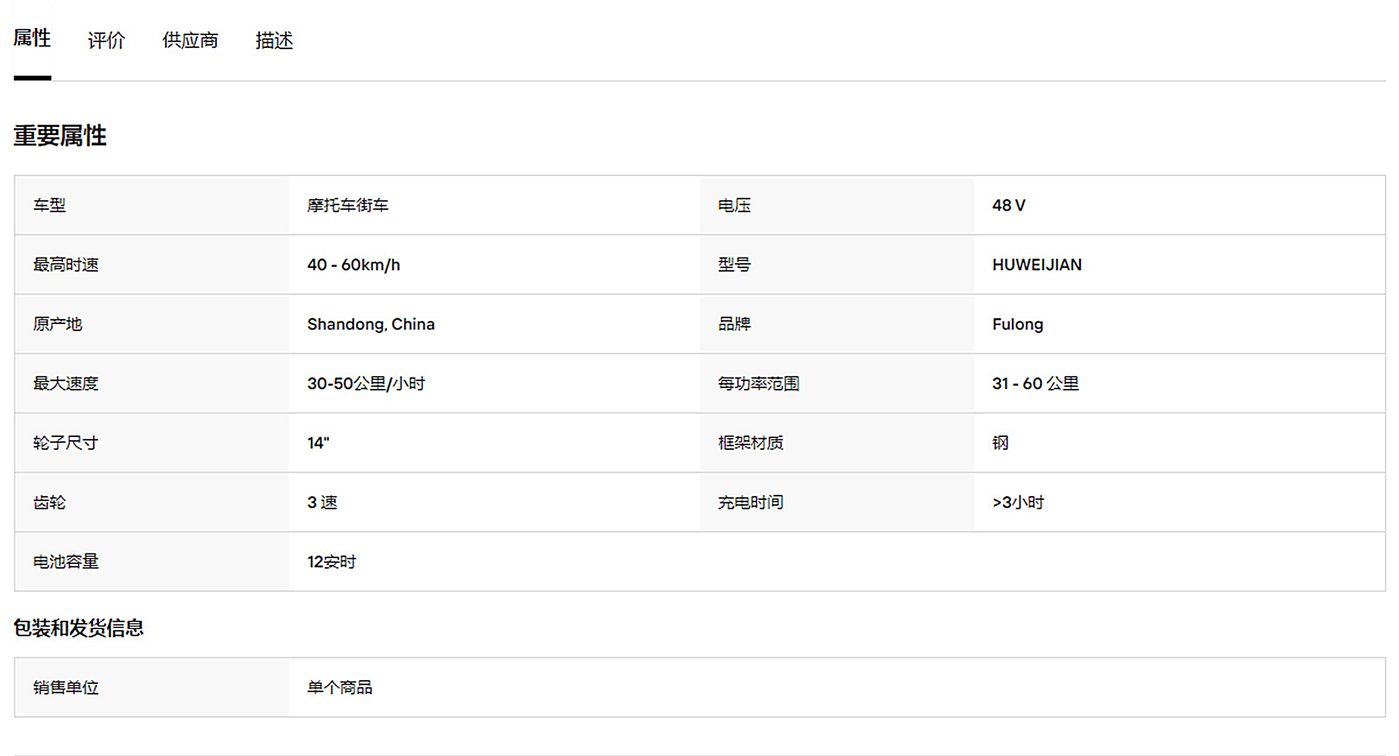Click the 重要属性 heading

coord(60,136)
